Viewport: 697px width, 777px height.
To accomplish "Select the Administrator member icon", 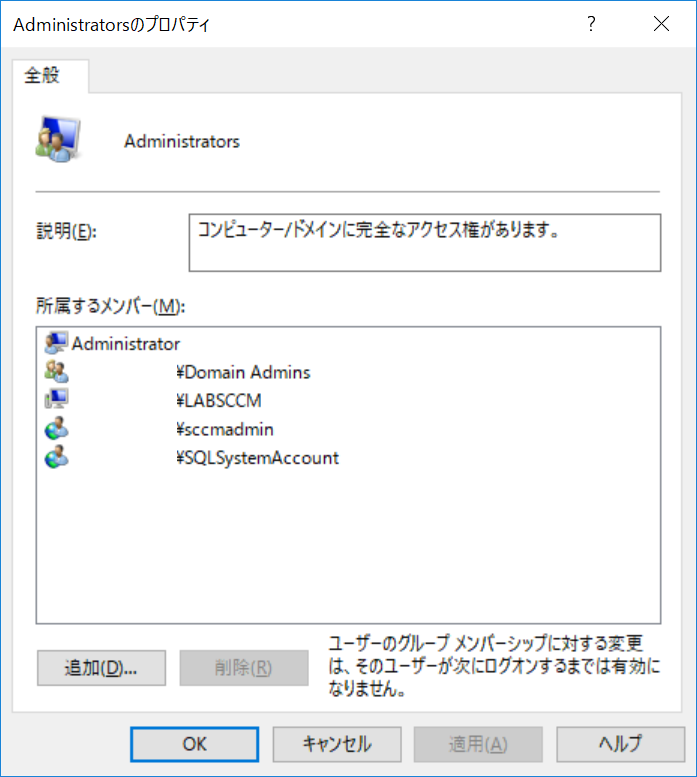I will click(56, 343).
